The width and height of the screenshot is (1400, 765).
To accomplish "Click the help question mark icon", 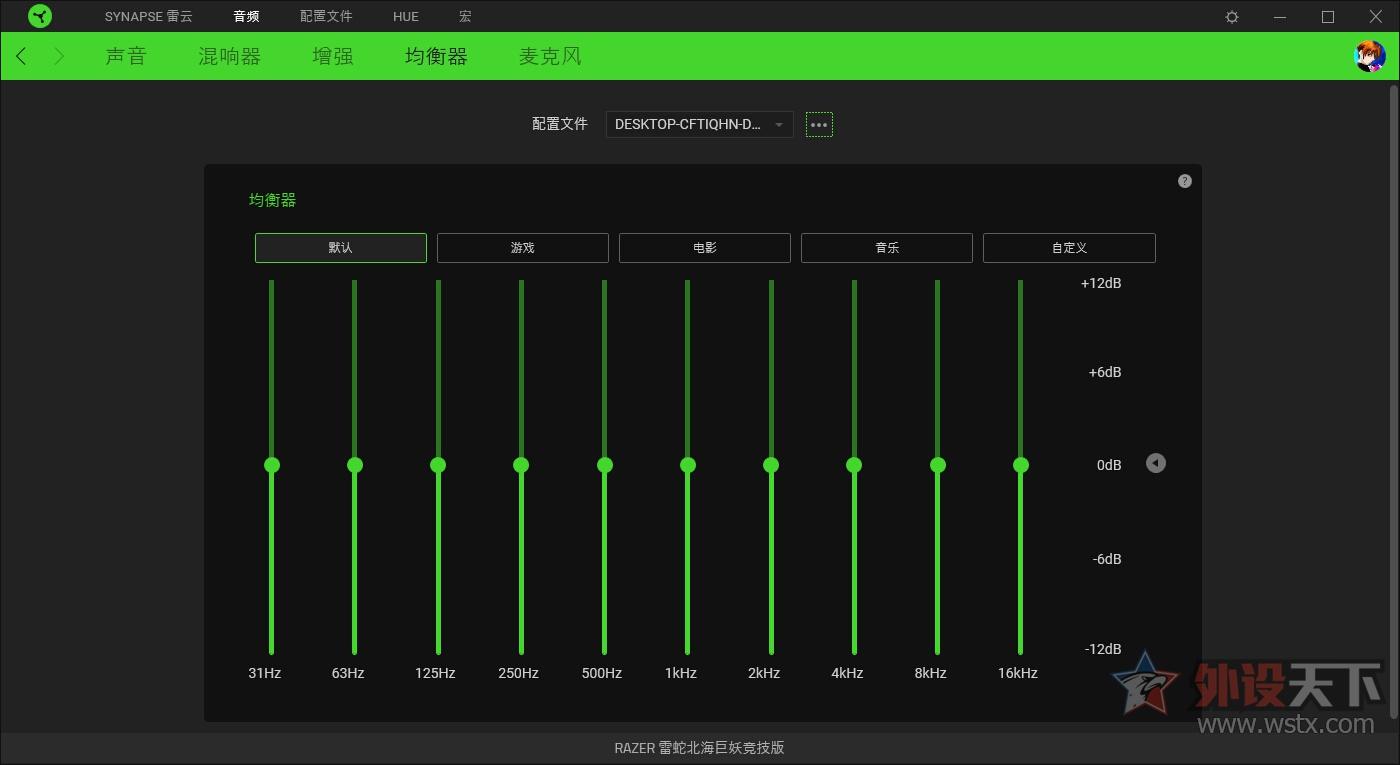I will [x=1185, y=181].
